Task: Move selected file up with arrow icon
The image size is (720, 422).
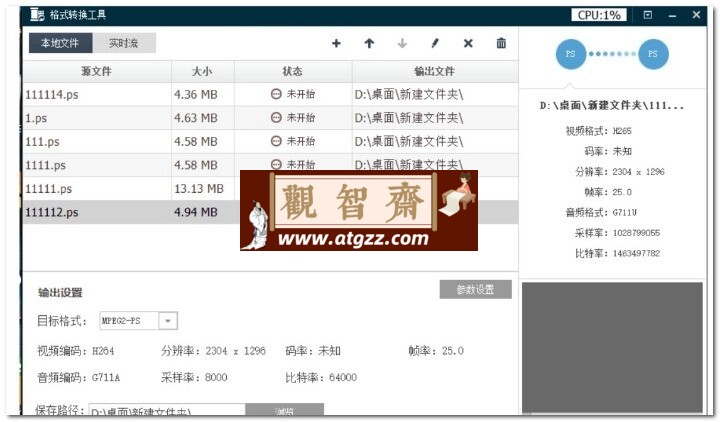Action: click(x=369, y=43)
